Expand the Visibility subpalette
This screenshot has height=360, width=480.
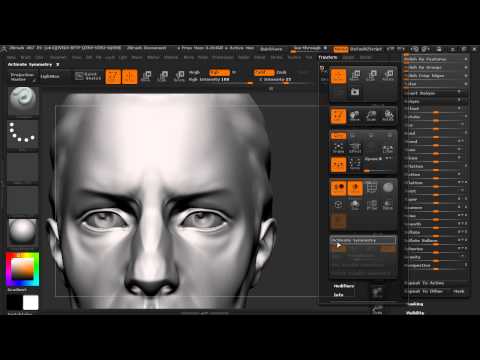pos(415,312)
